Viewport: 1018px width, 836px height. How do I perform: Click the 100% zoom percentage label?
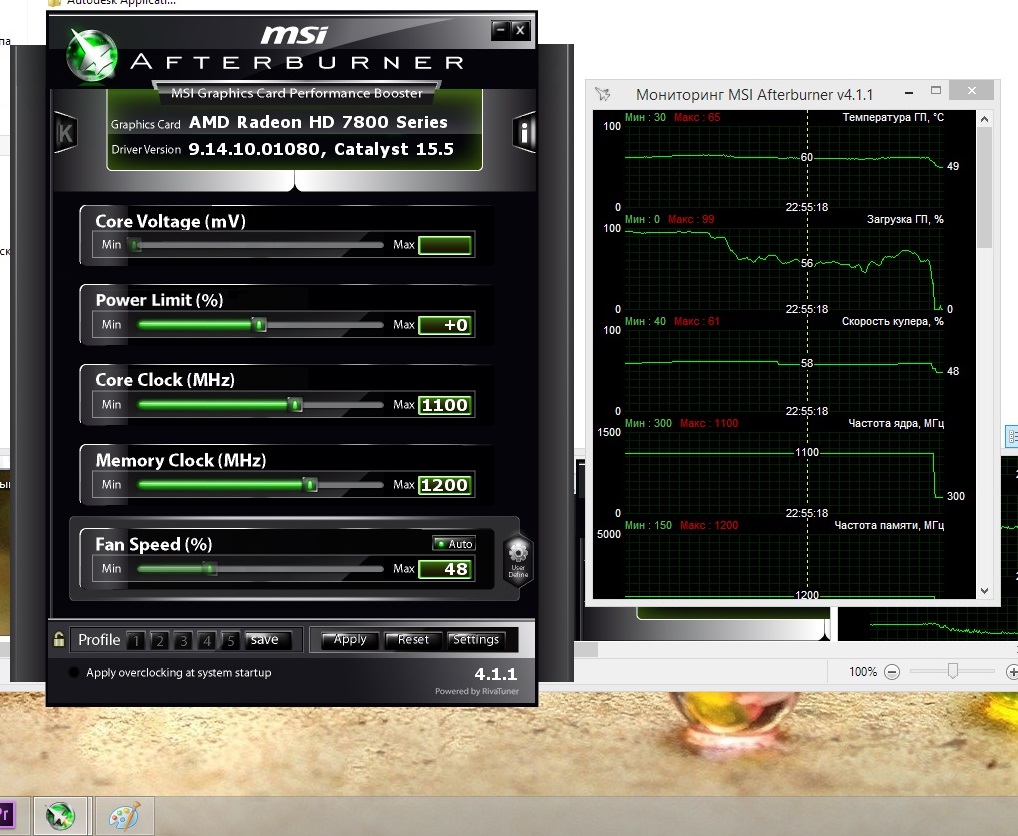tap(863, 672)
